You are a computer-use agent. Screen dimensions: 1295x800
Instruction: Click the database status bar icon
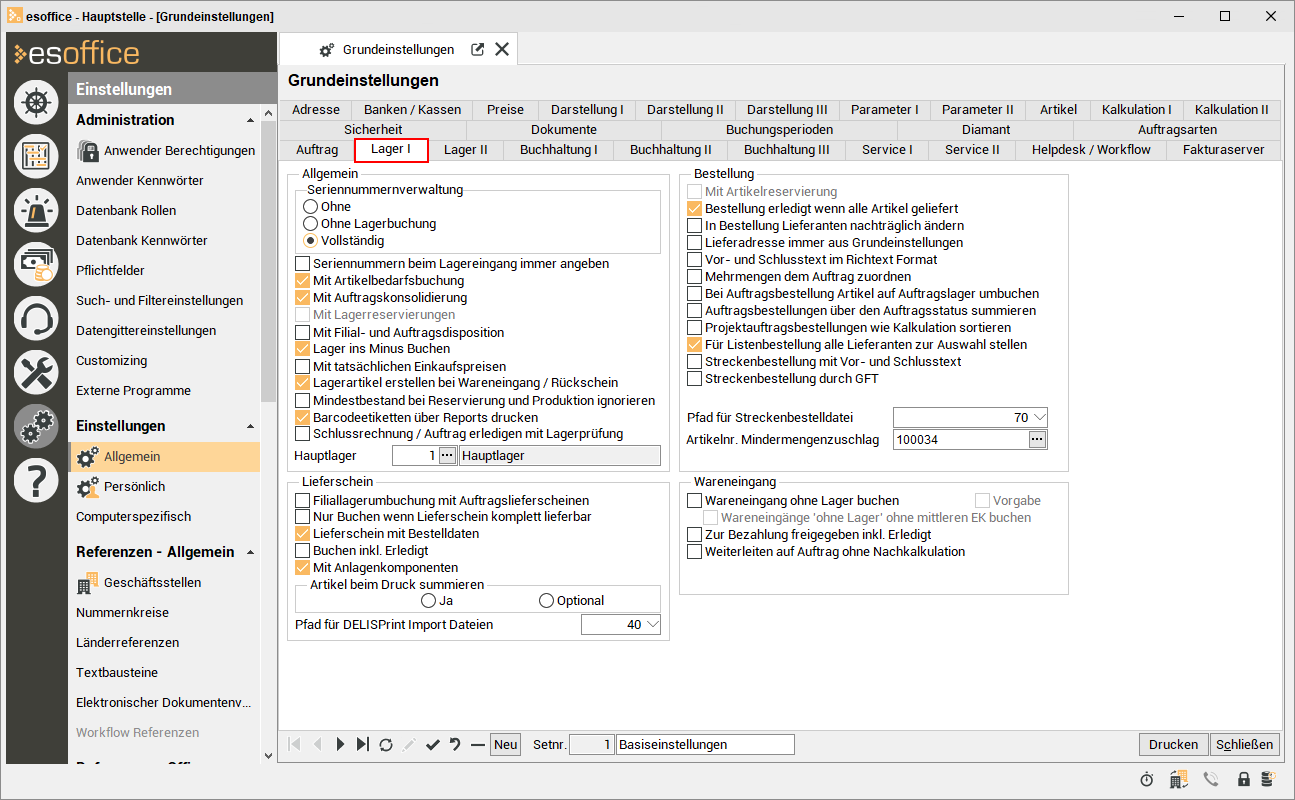point(1267,779)
